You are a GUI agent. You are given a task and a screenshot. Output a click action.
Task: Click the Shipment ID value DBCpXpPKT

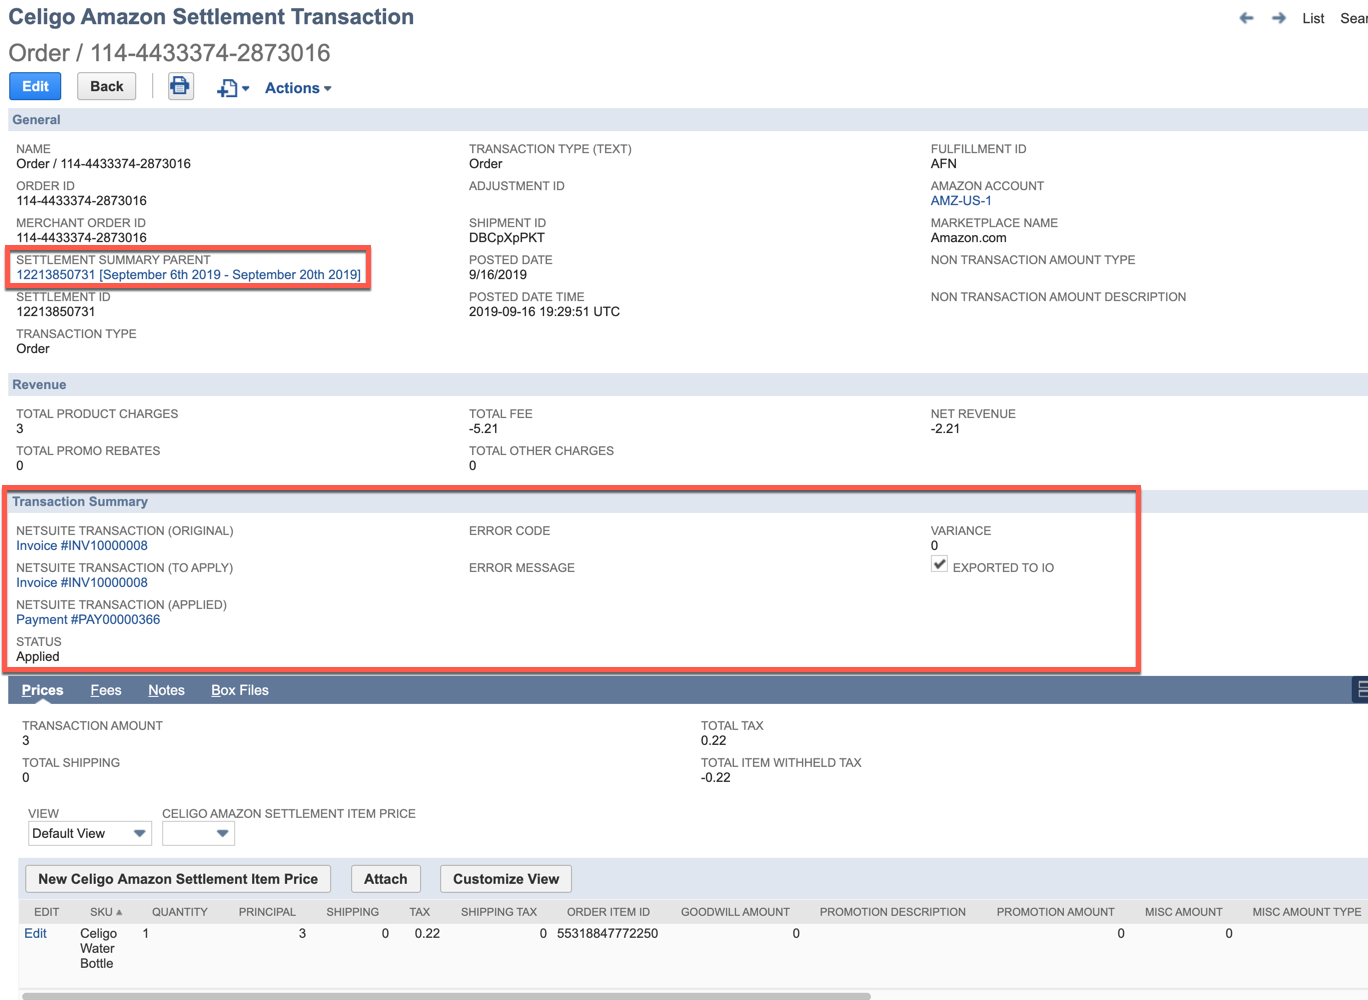[507, 238]
